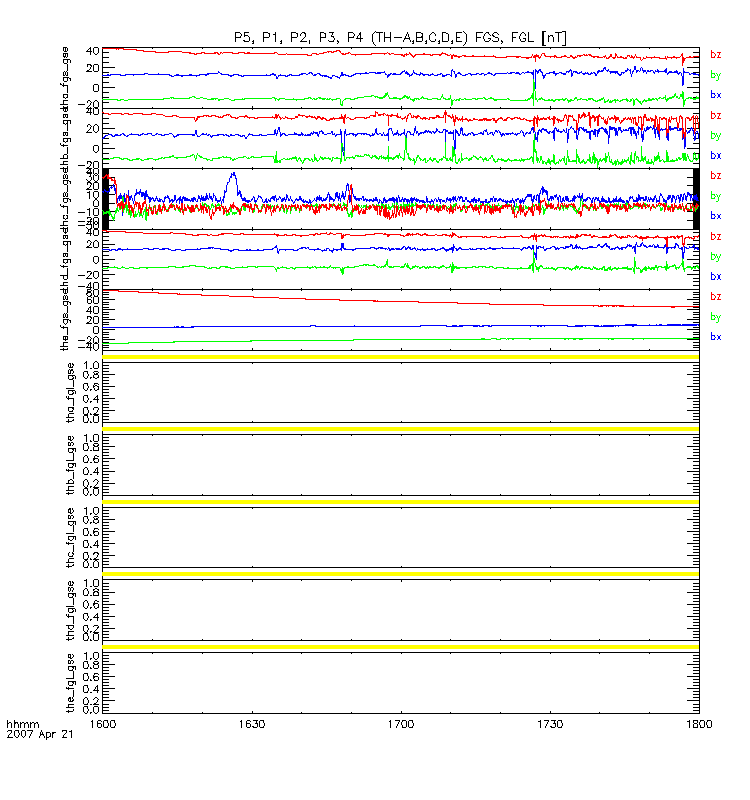The image size is (750, 800).
Task: Click the bx legend of the fifth panel
Action: [x=716, y=337]
